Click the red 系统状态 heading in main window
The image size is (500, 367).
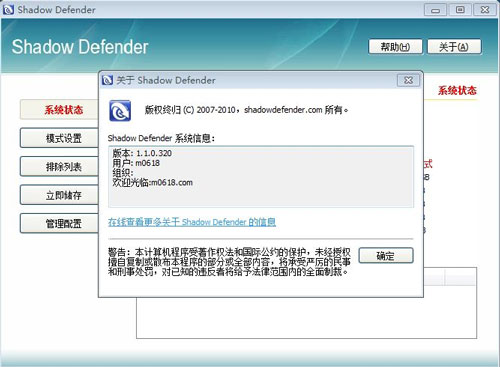point(457,91)
